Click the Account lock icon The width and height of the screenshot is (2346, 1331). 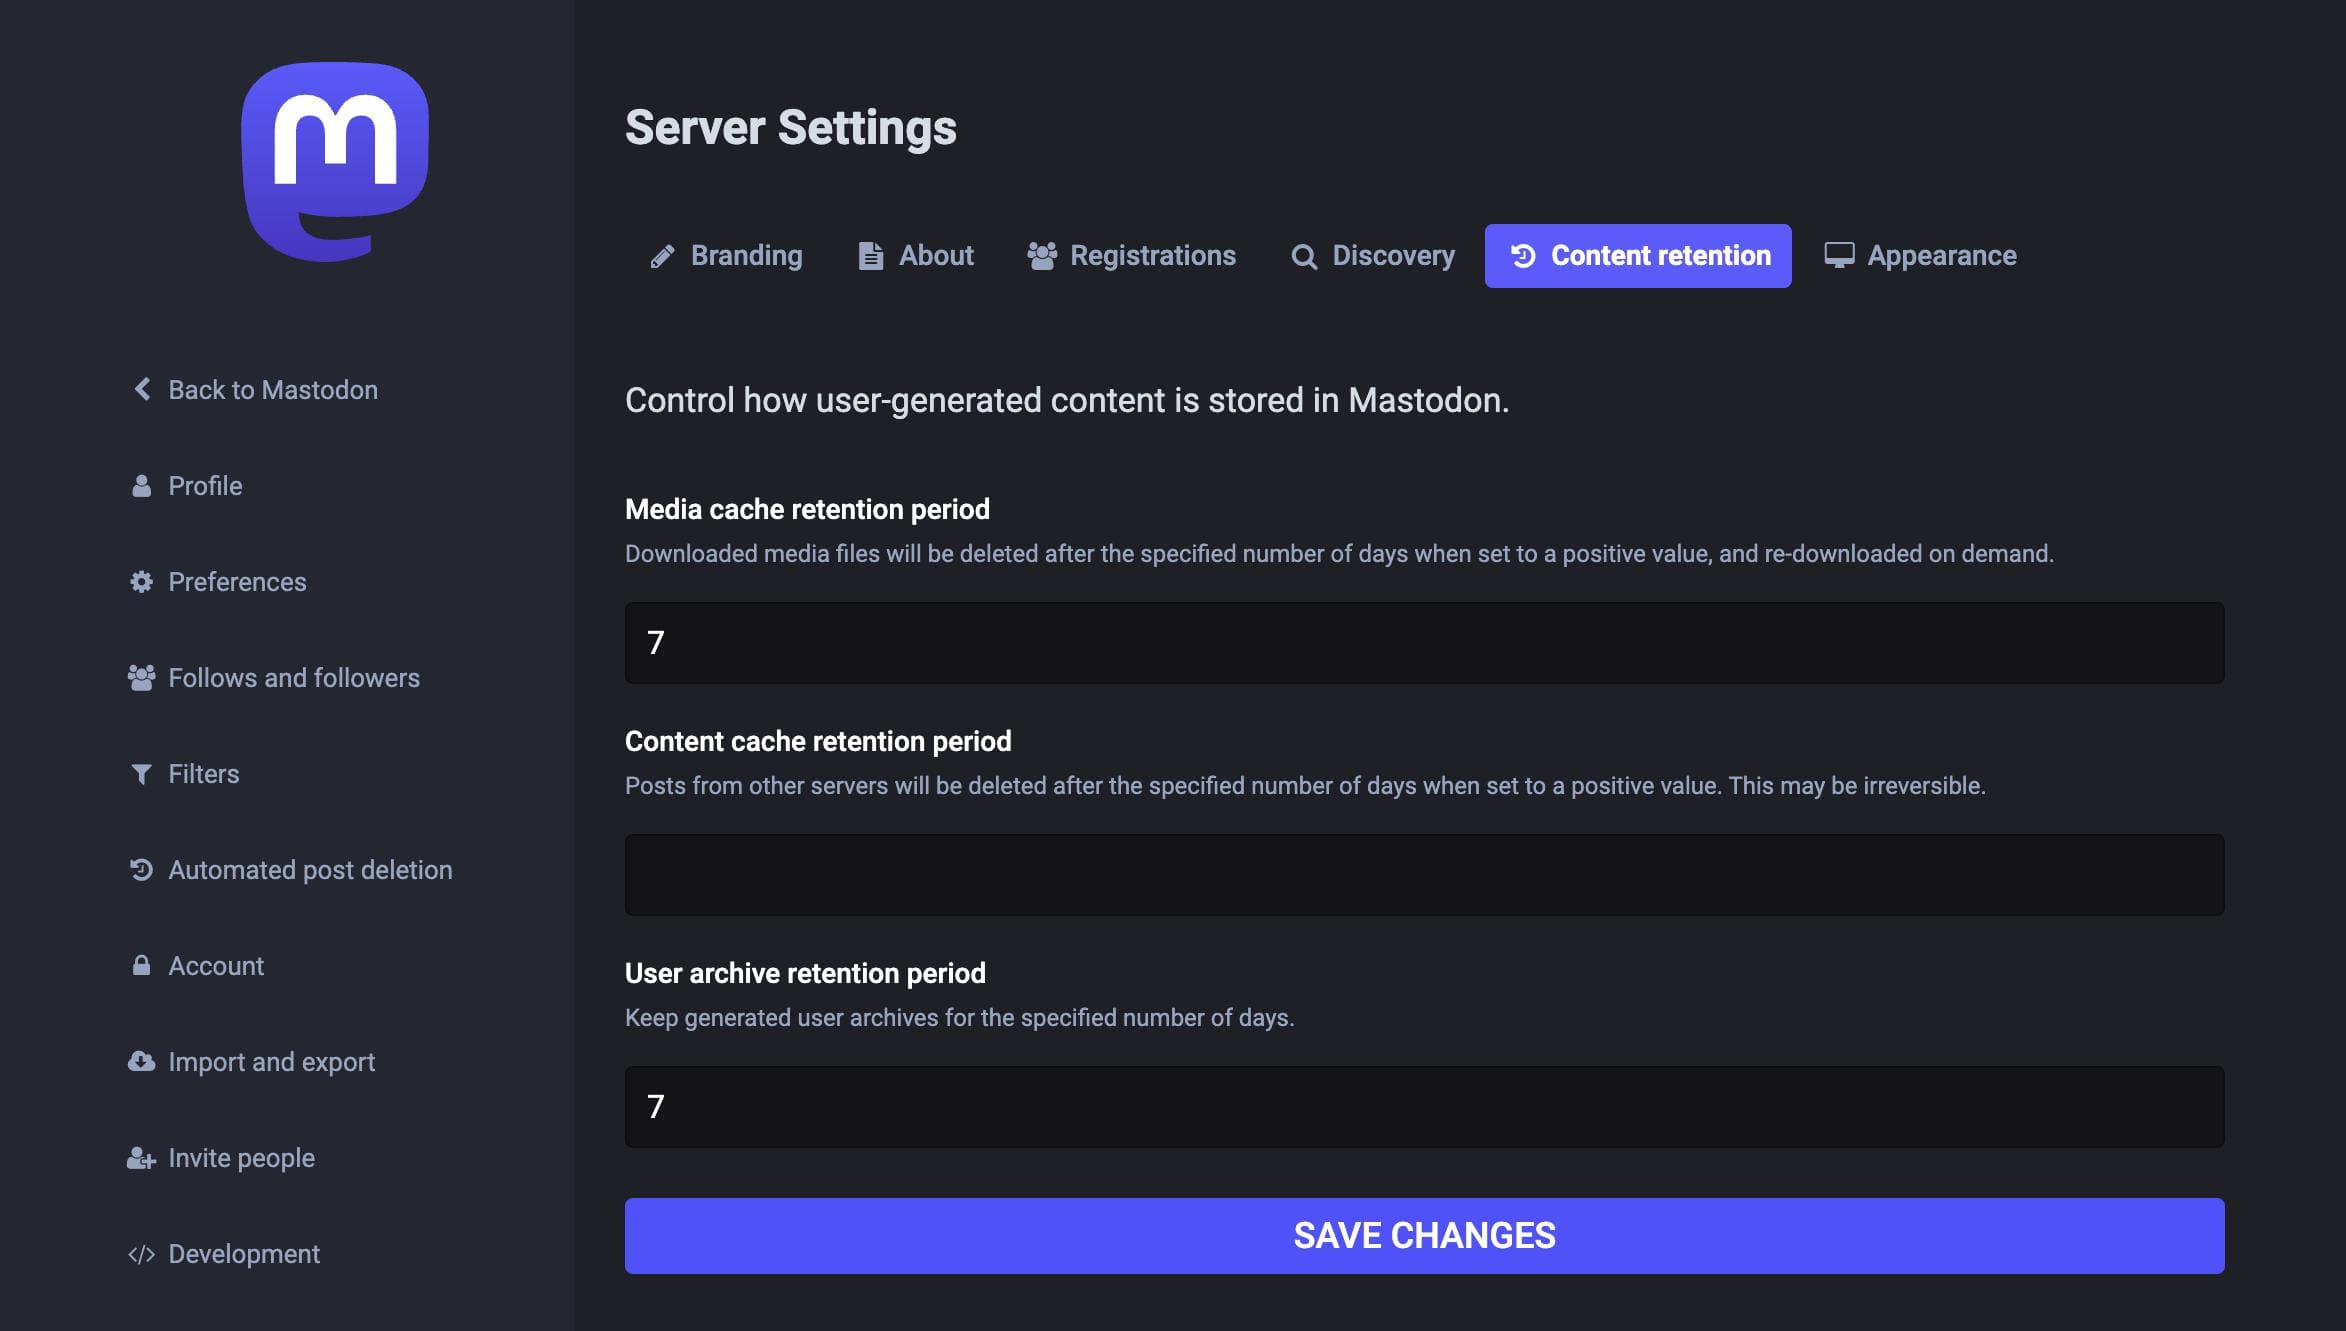tap(142, 966)
